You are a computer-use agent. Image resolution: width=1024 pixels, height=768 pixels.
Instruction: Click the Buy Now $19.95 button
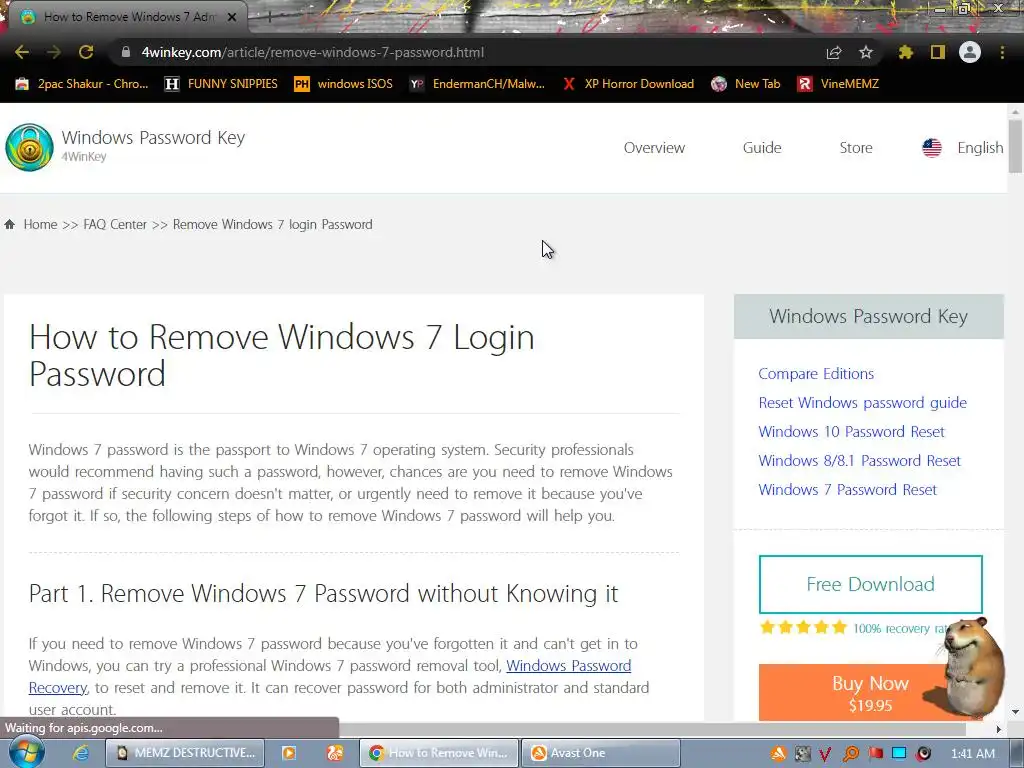[x=871, y=692]
